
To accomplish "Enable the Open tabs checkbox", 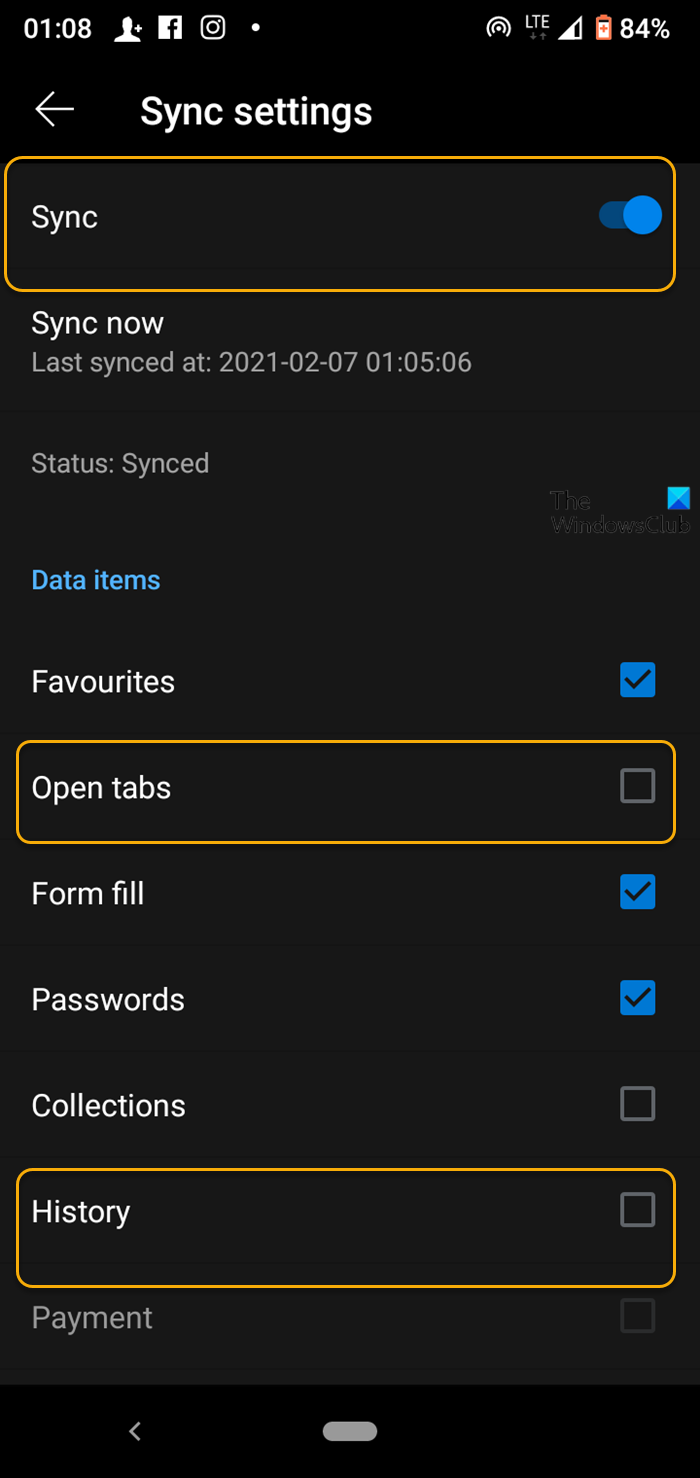I will point(637,787).
